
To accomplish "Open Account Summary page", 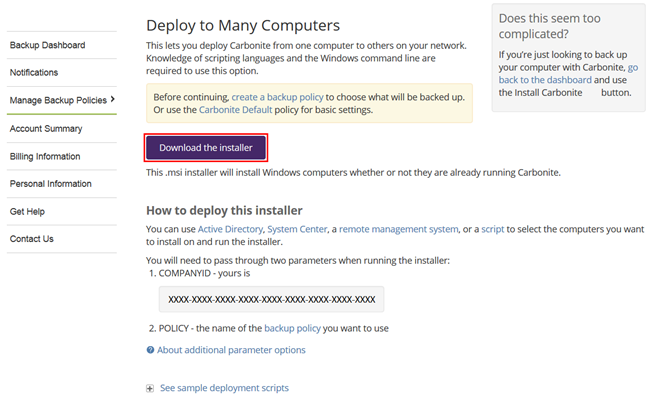I will click(x=46, y=129).
